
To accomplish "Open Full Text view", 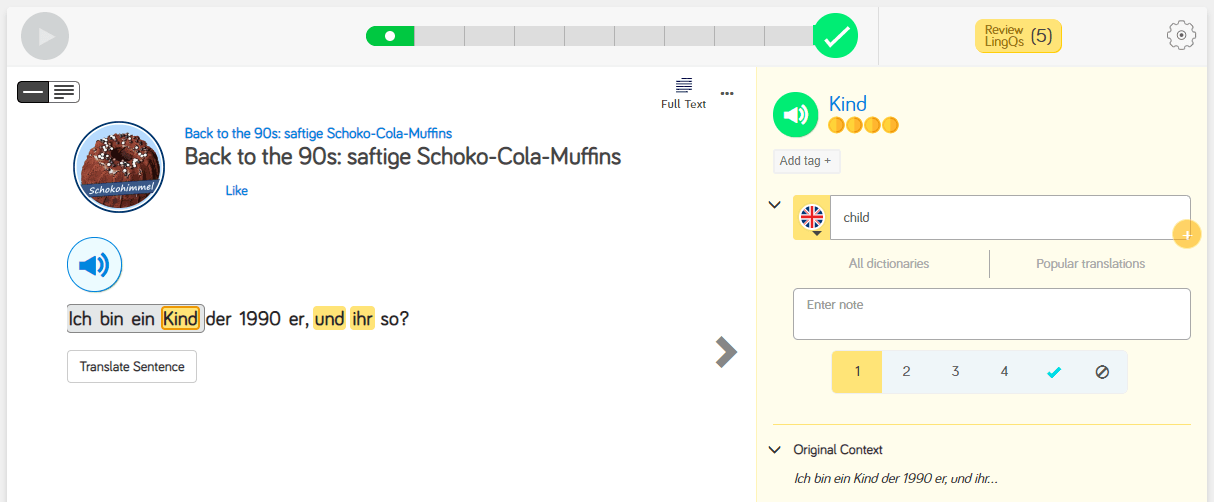I will [x=683, y=92].
